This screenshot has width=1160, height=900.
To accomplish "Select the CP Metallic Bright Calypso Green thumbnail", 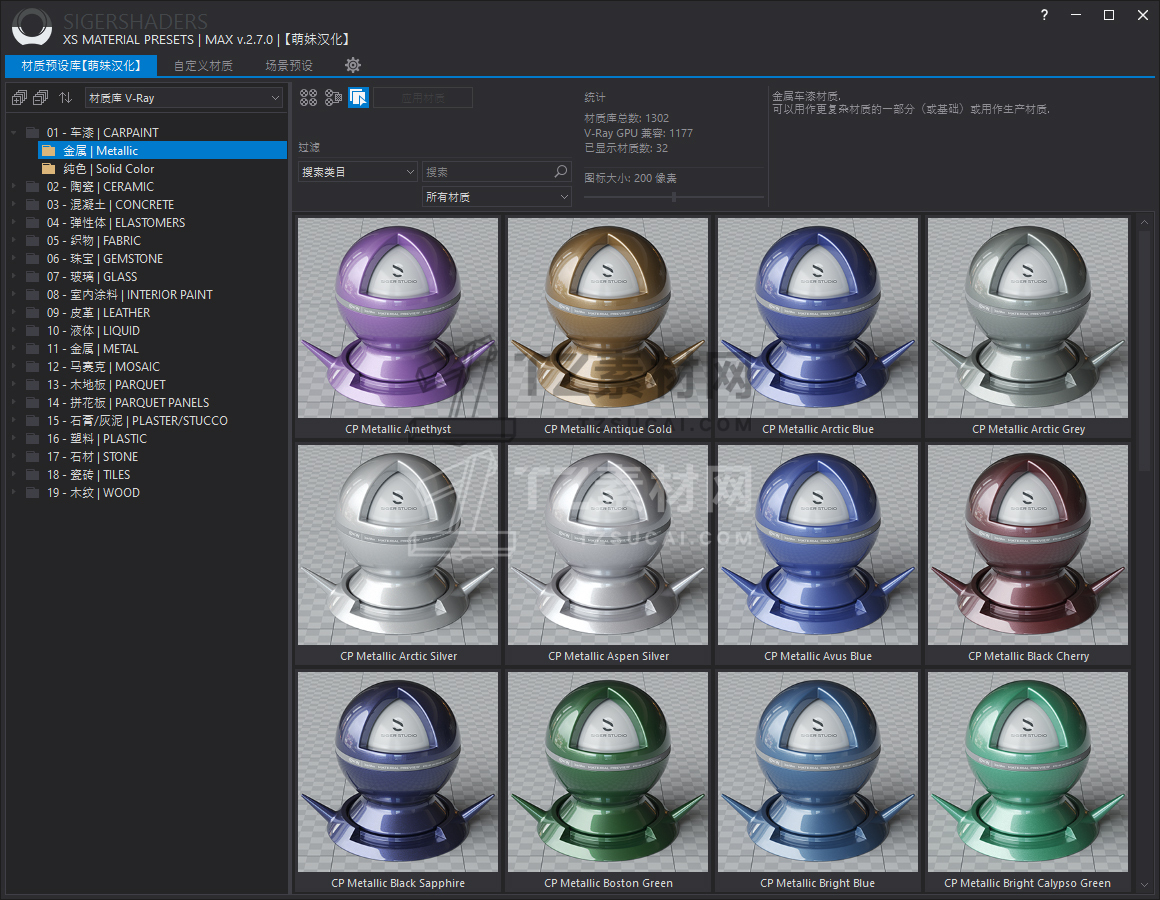I will 1028,772.
